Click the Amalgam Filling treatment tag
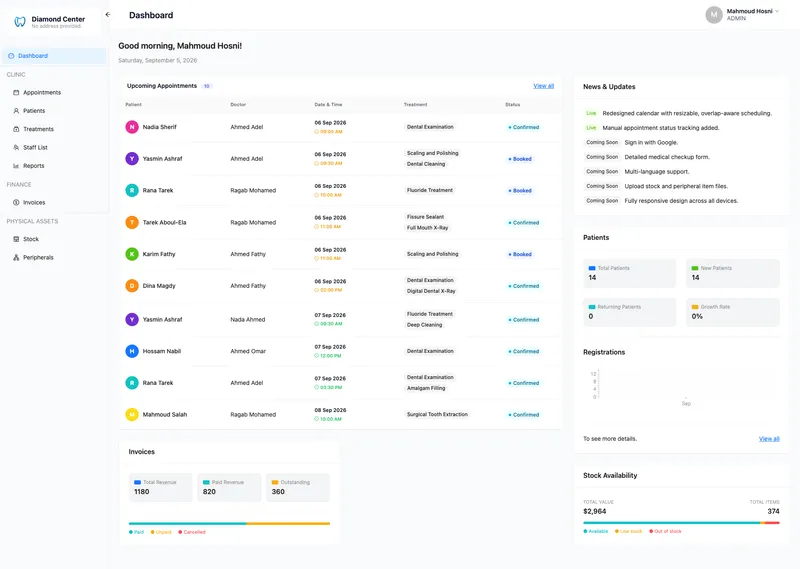The width and height of the screenshot is (800, 569). [x=426, y=388]
